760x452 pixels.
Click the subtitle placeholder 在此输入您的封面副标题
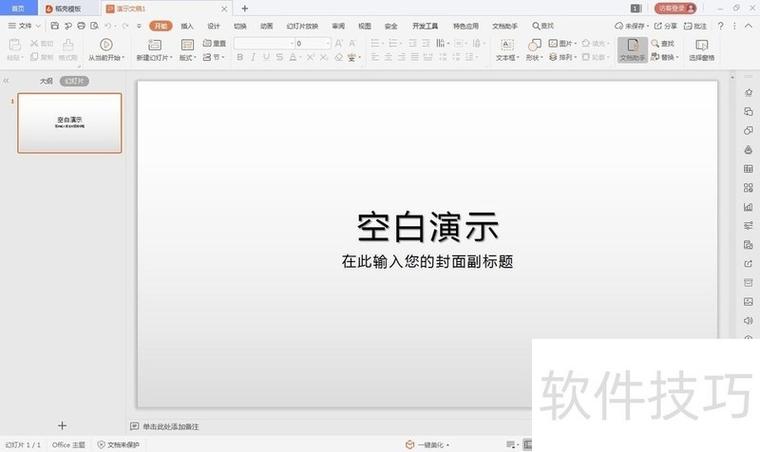pos(427,262)
